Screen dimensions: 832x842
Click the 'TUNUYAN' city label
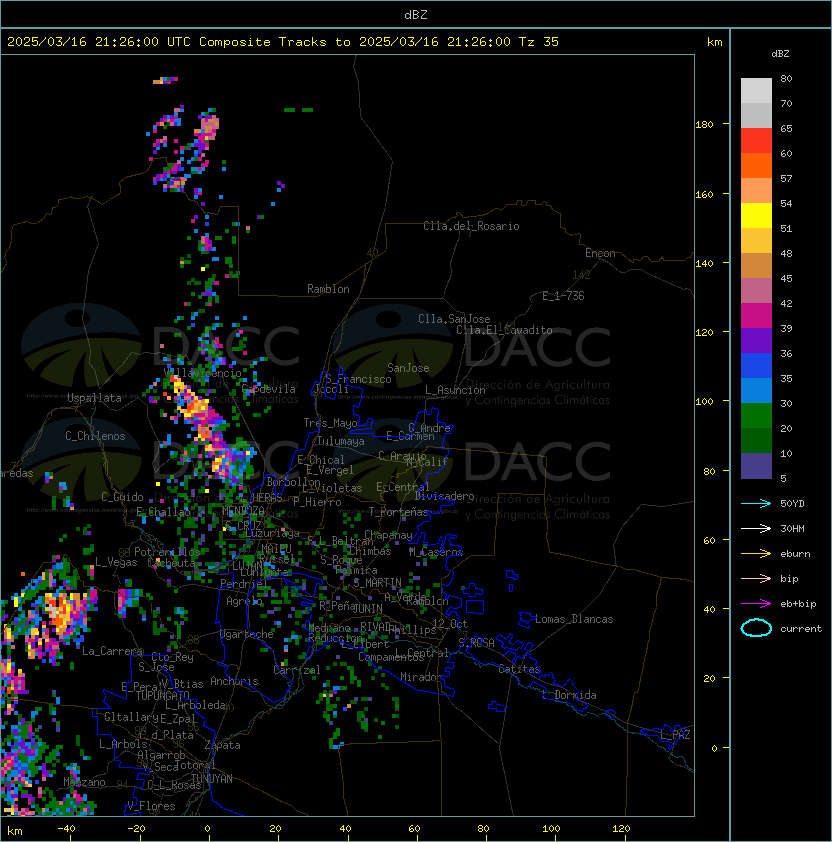212,779
